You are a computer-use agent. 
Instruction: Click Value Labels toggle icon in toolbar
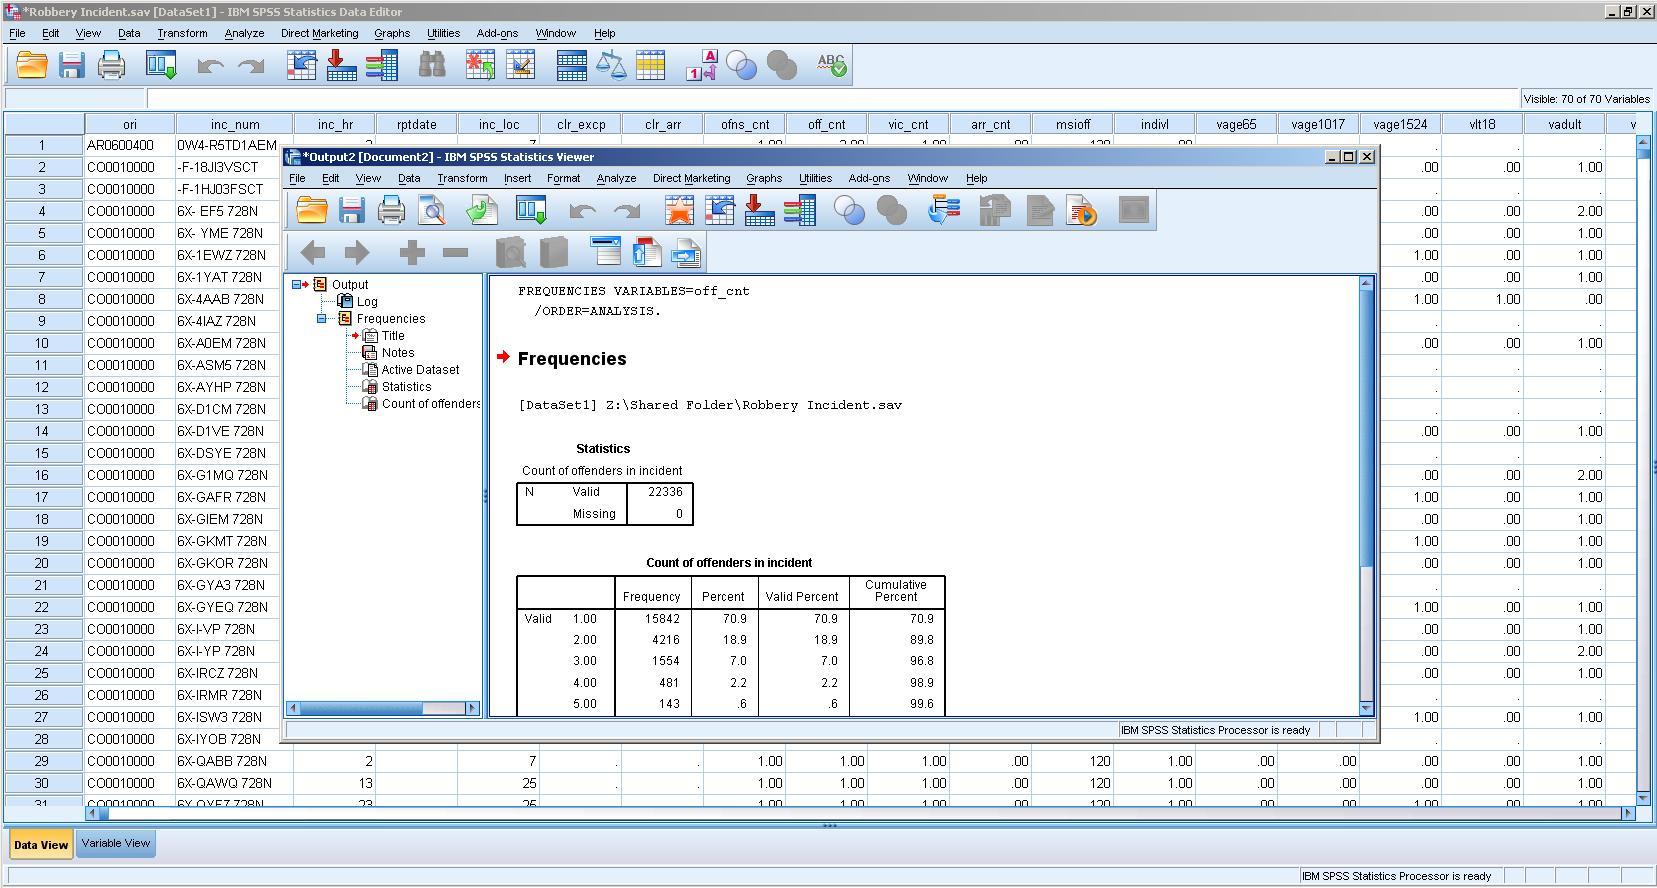701,66
